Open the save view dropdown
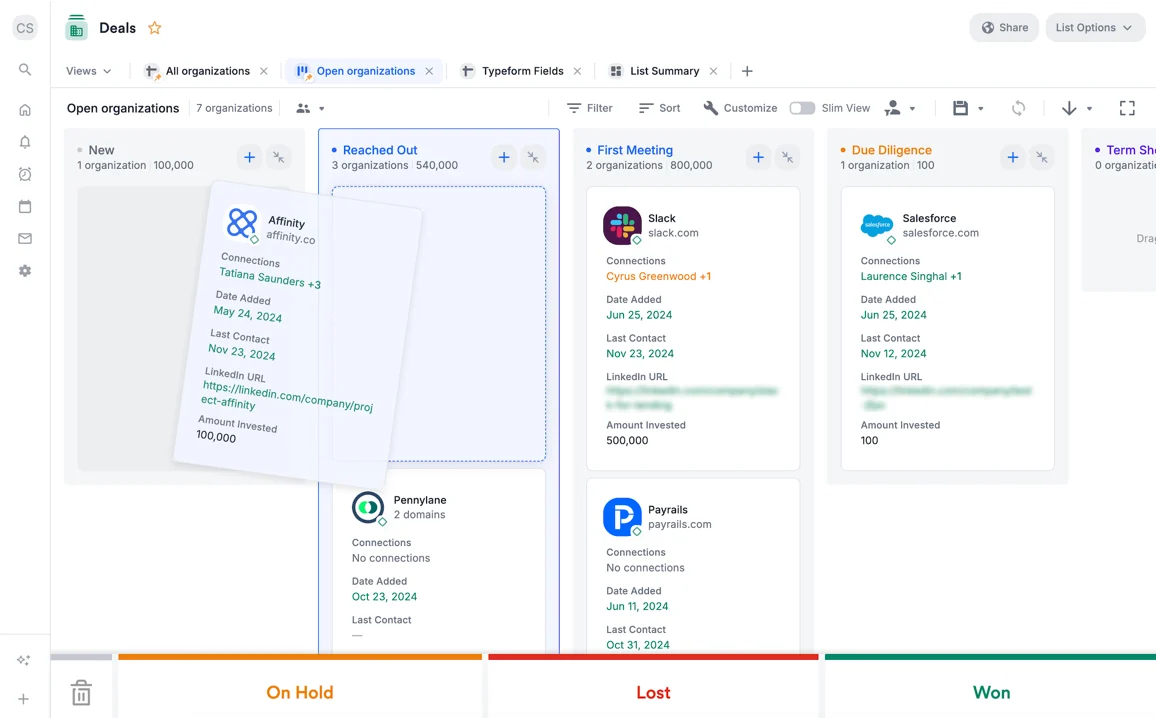The height and width of the screenshot is (718, 1156). click(x=968, y=108)
